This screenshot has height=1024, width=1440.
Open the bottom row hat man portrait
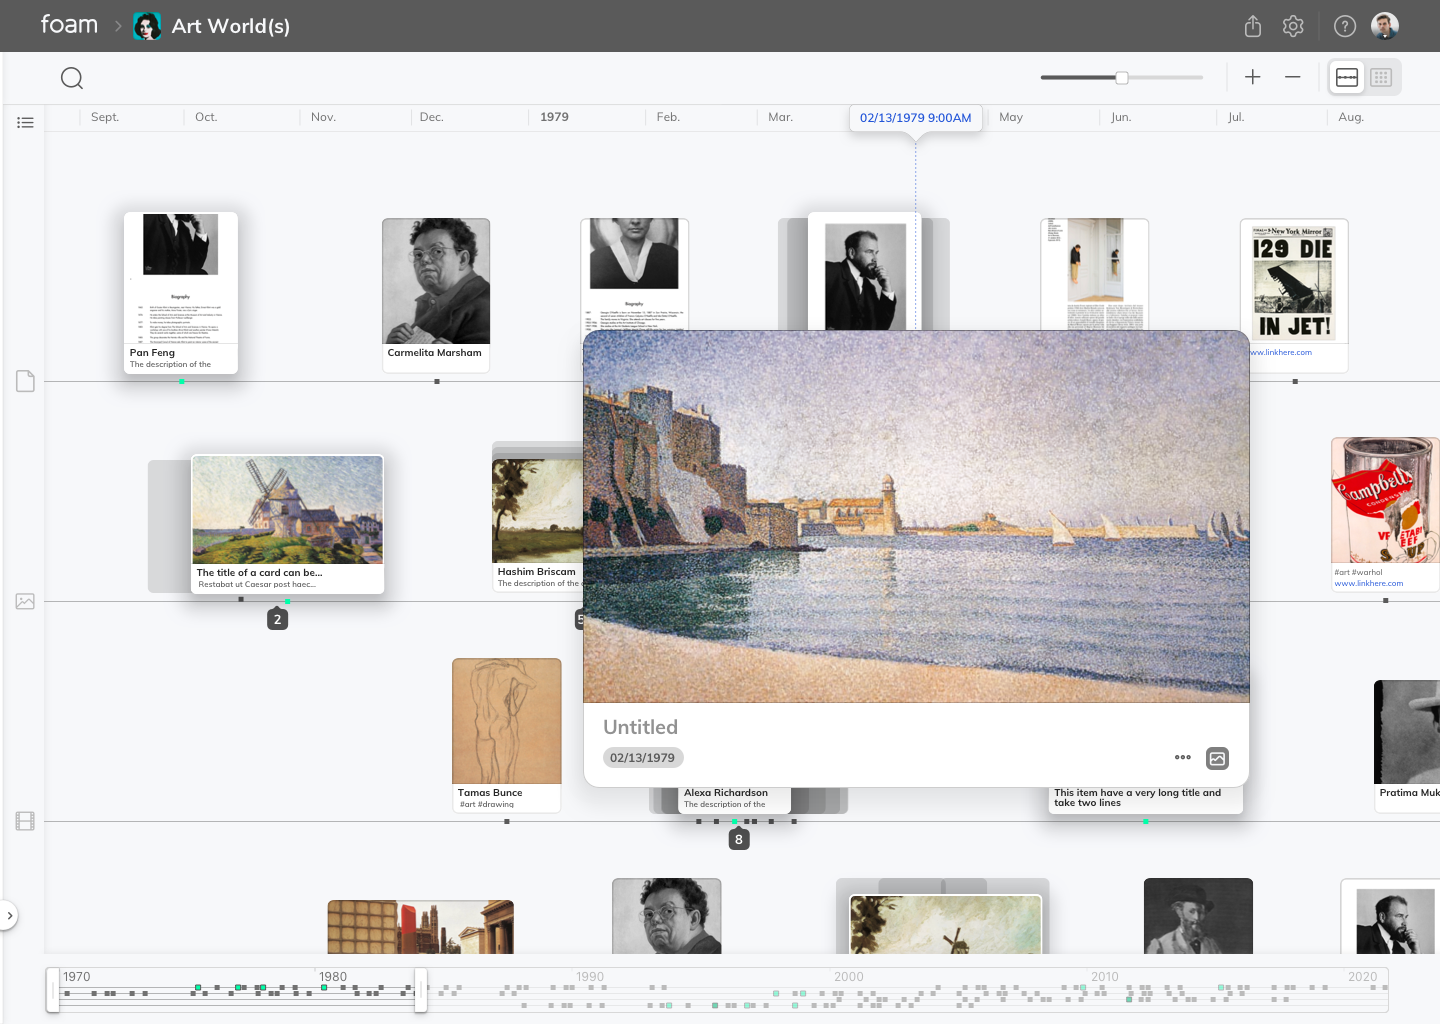point(1198,916)
